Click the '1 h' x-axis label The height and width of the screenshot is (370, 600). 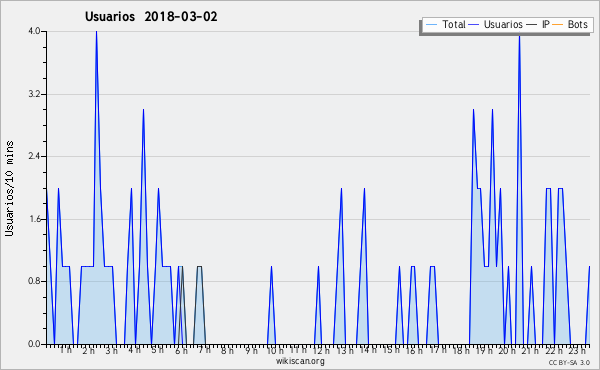65,350
